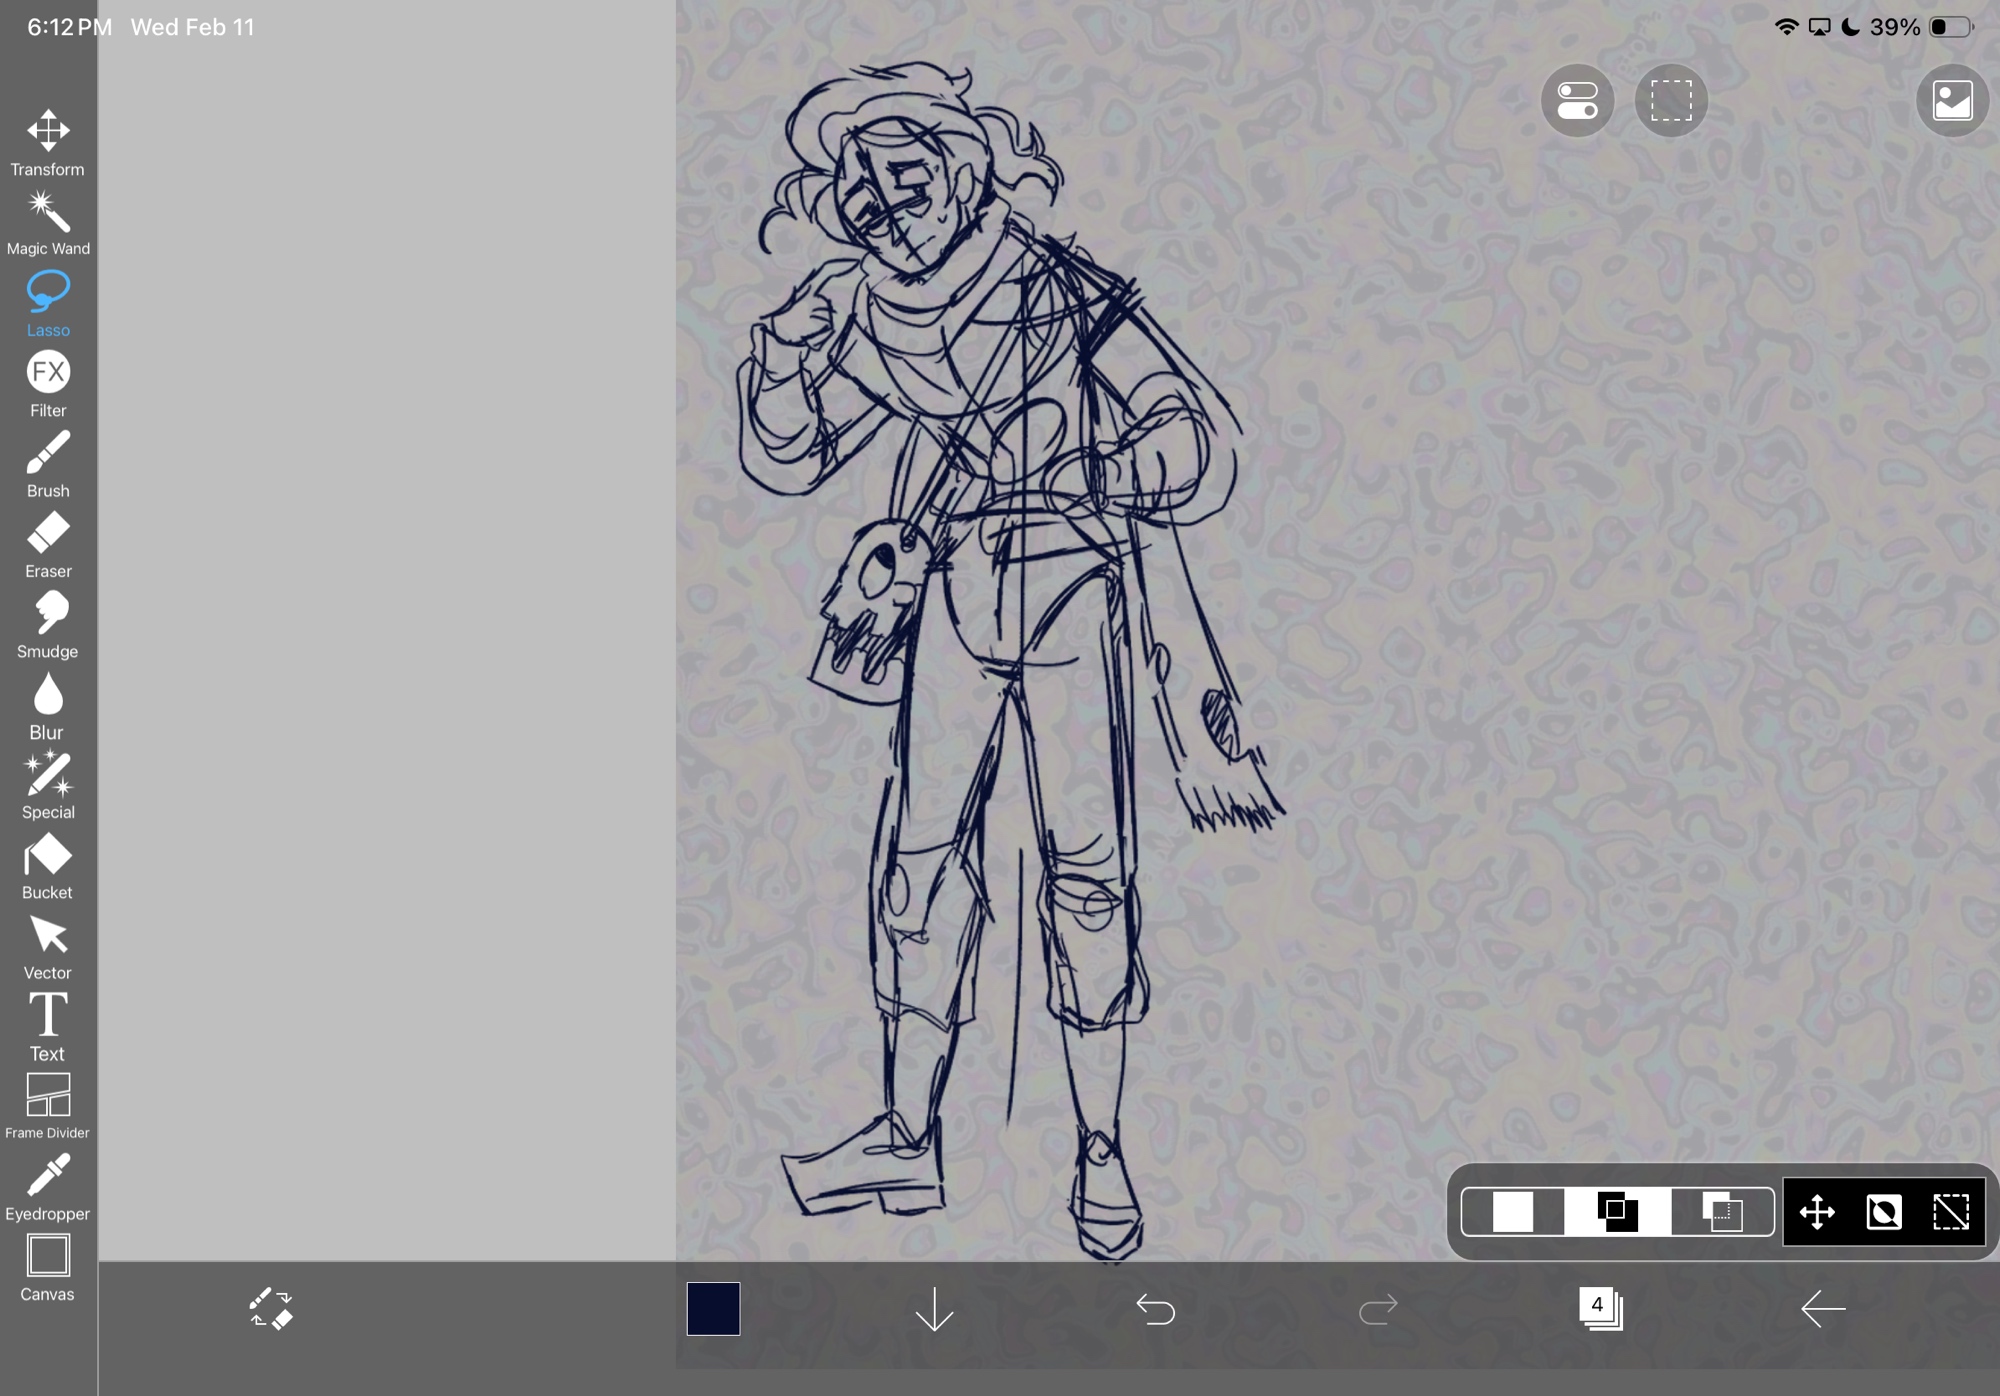Open the layers panel showing 4
Viewport: 2000px width, 1396px height.
coord(1600,1308)
